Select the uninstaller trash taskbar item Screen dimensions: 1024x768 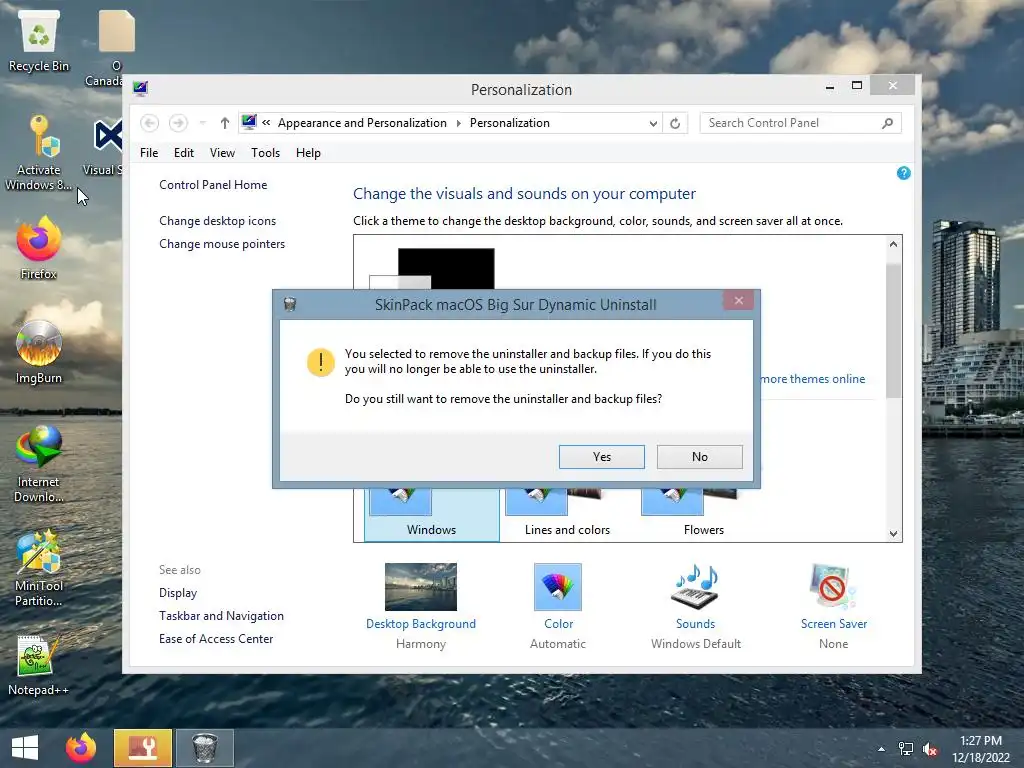[204, 748]
